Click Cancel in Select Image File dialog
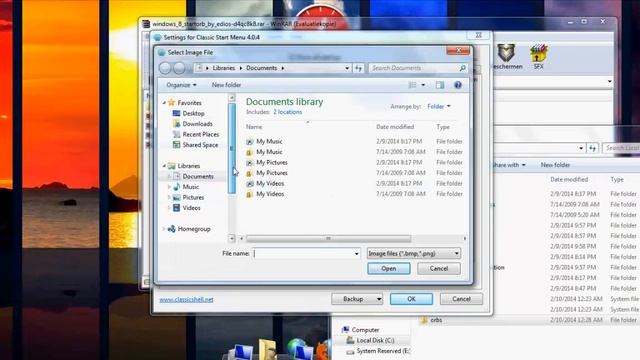Screen dimensions: 640x360 pyautogui.click(x=439, y=269)
